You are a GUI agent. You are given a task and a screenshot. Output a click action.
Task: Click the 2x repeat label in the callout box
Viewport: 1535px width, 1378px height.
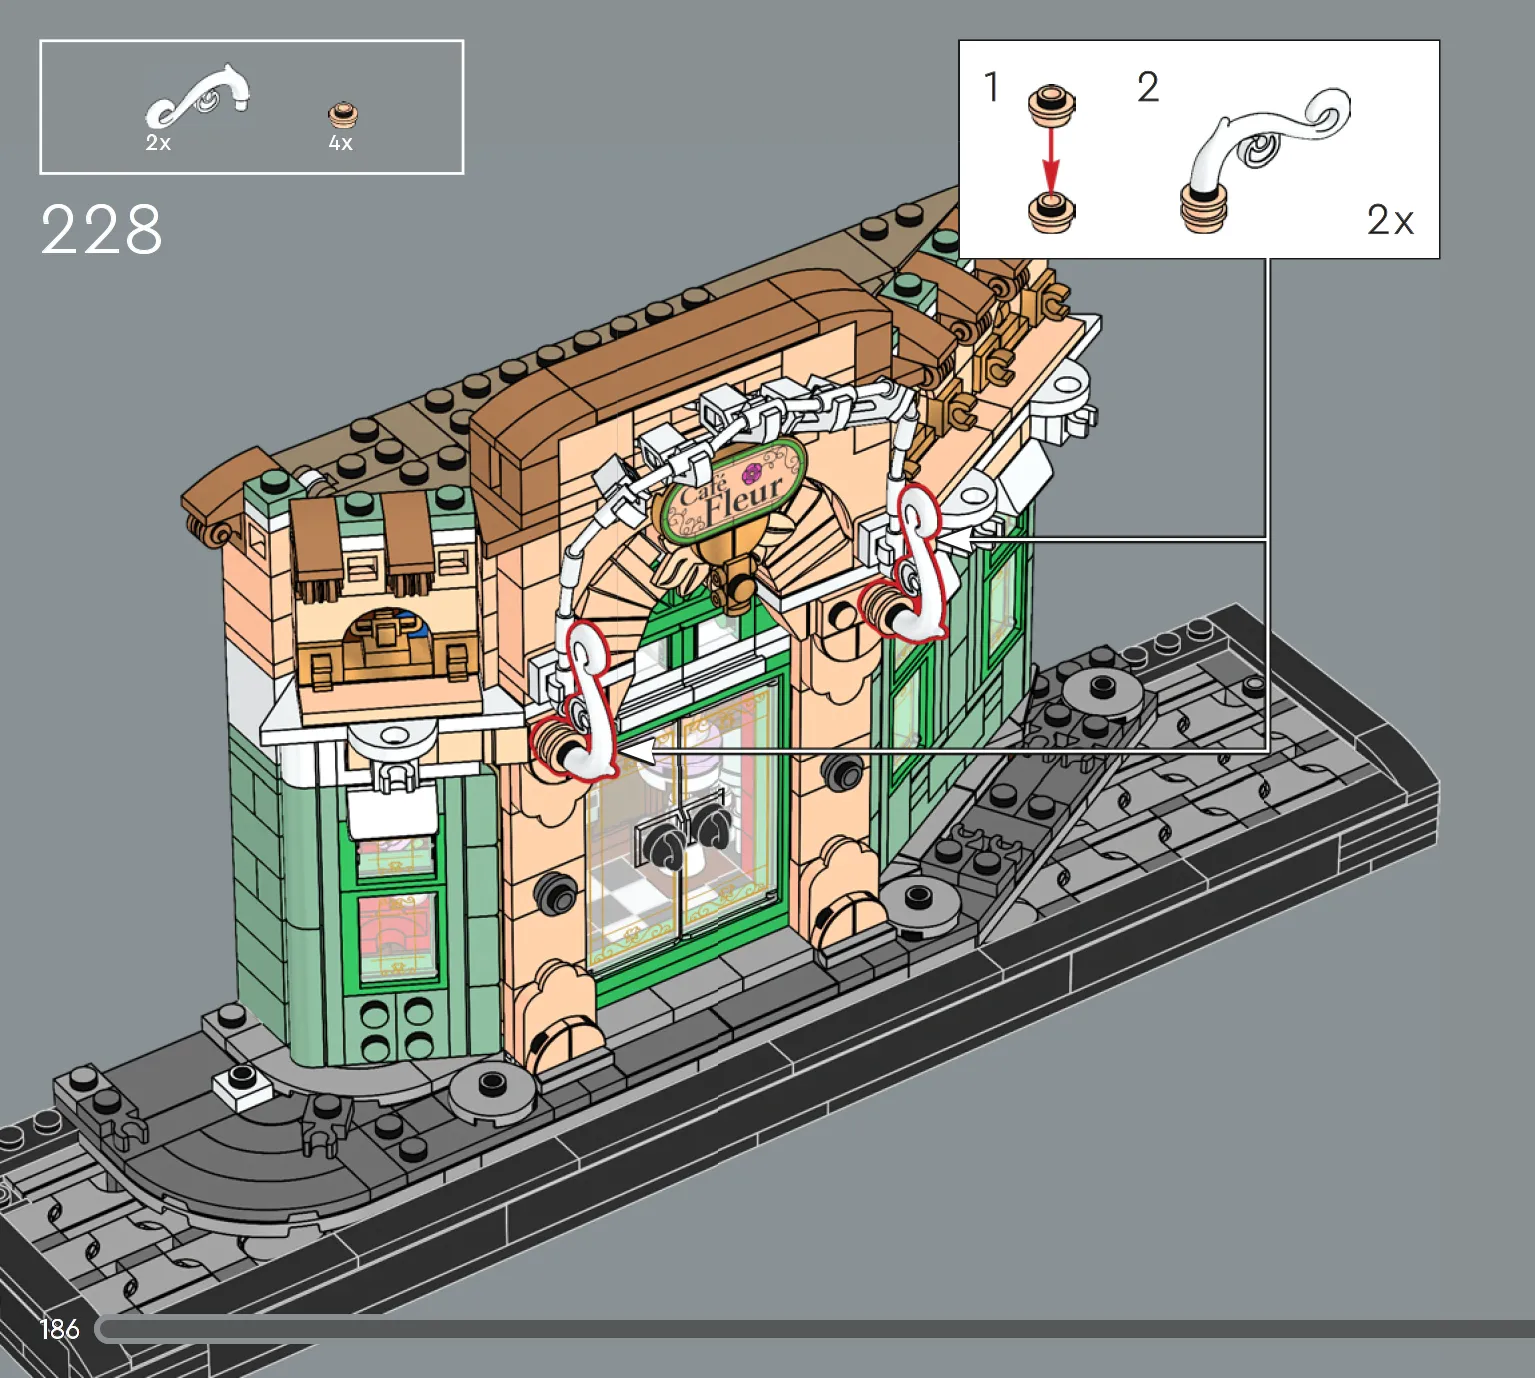1390,220
